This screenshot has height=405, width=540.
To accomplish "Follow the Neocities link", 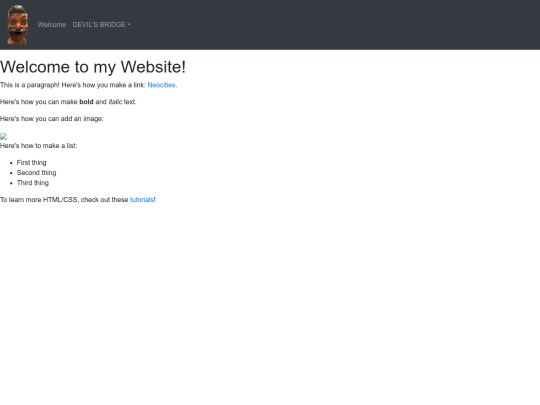I will [x=161, y=85].
